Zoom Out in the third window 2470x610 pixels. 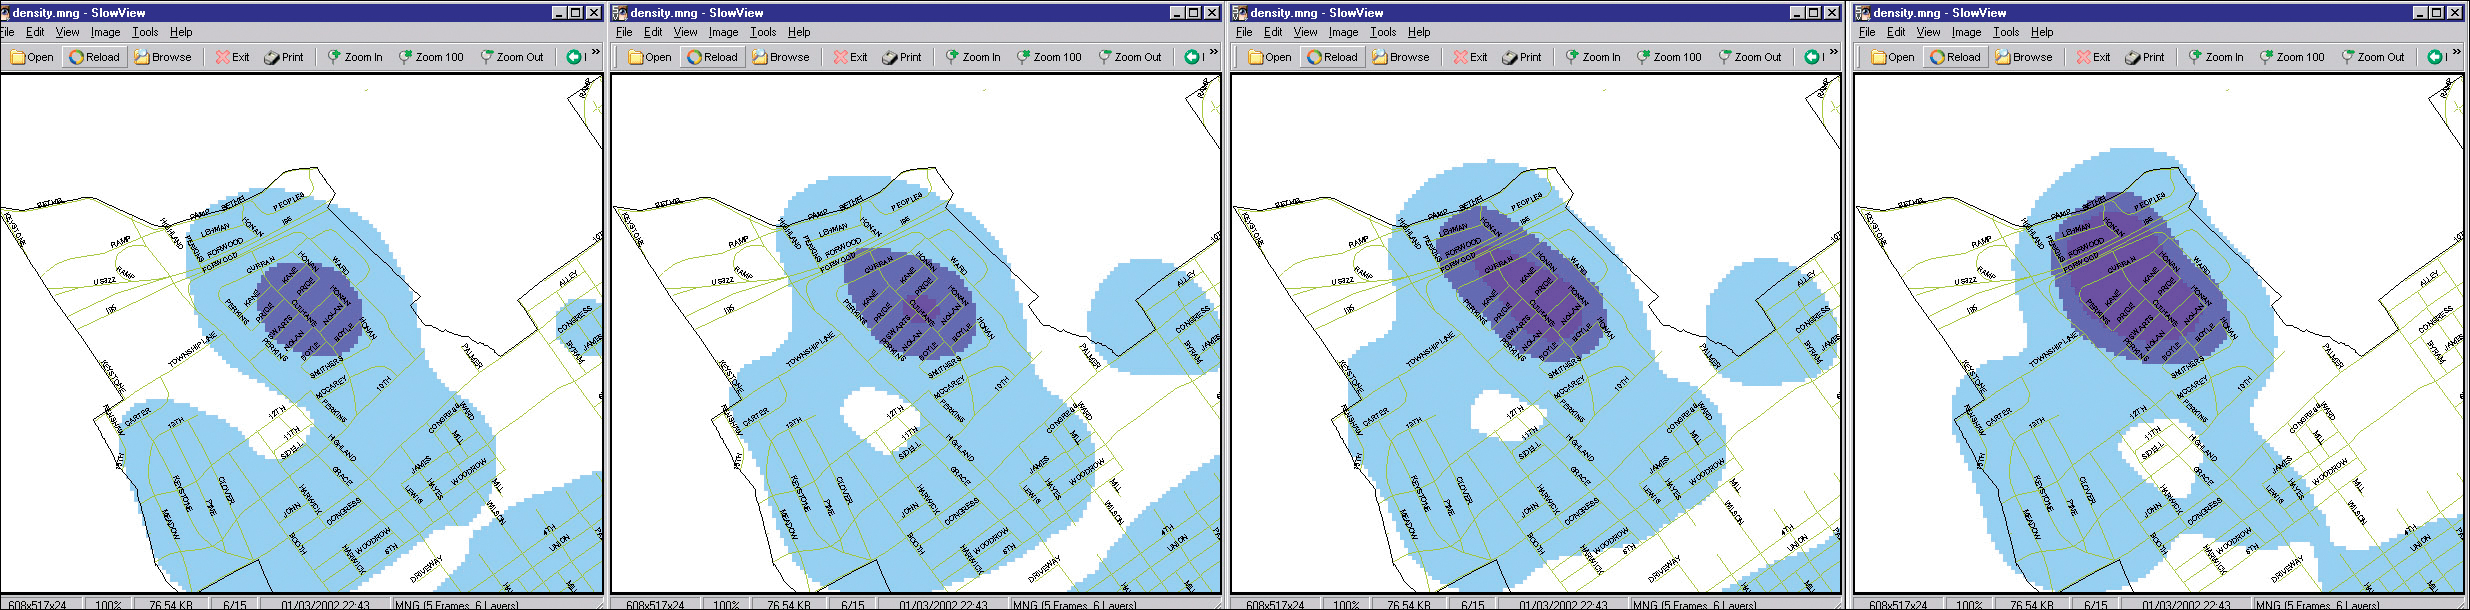coord(1750,57)
